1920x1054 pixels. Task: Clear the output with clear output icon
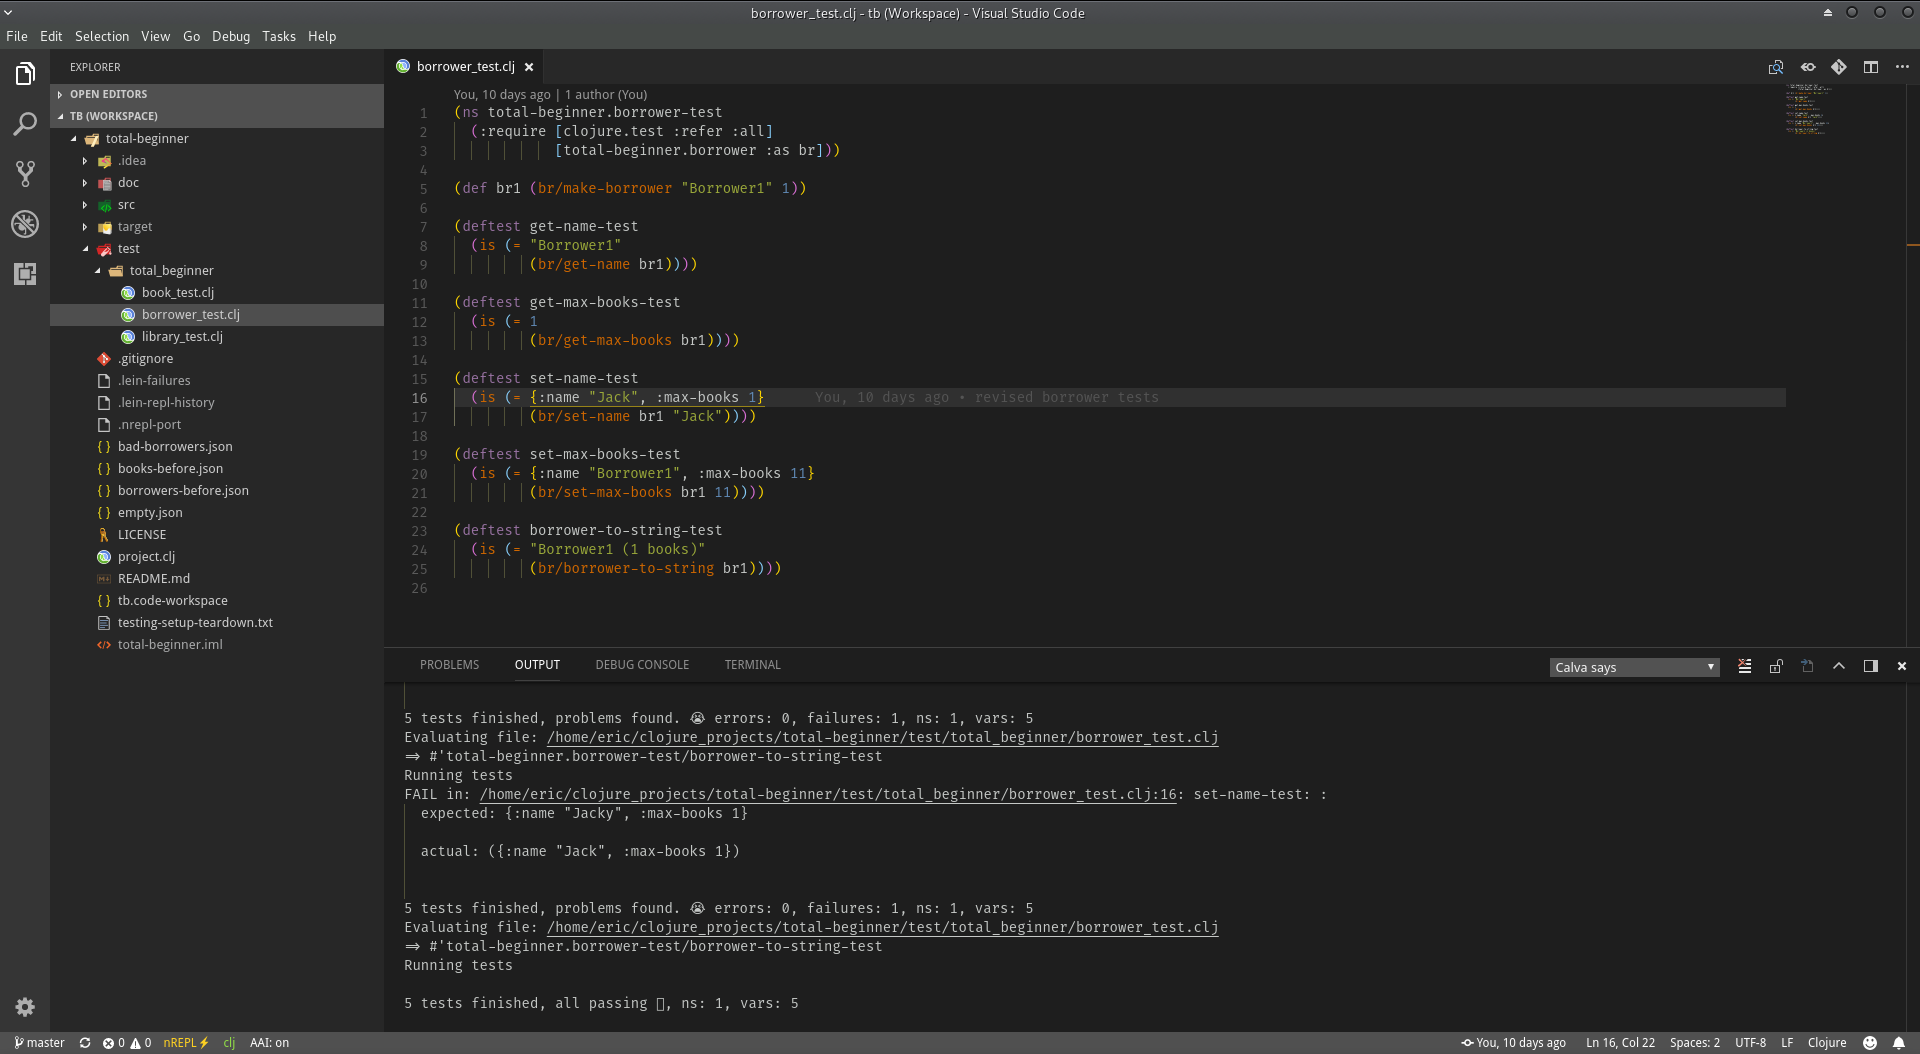tap(1744, 666)
